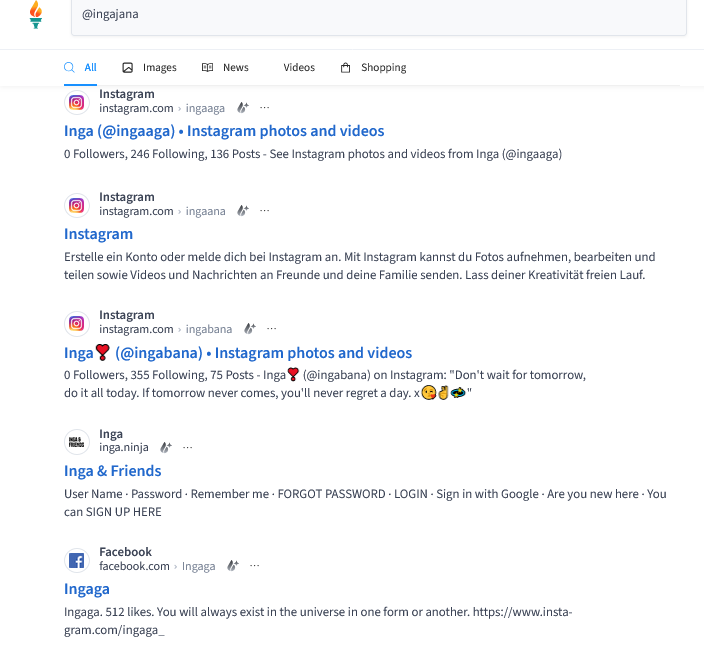Viewport: 704px width, 652px height.
Task: Click the torch logo in the header
Action: point(36,15)
